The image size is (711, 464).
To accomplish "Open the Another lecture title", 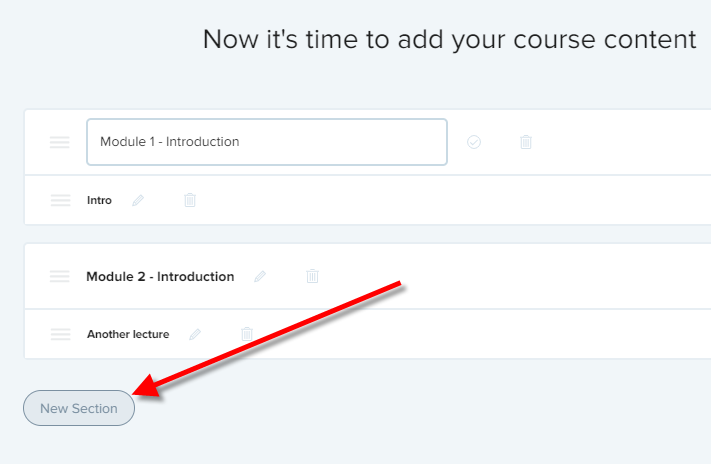I will tap(128, 334).
